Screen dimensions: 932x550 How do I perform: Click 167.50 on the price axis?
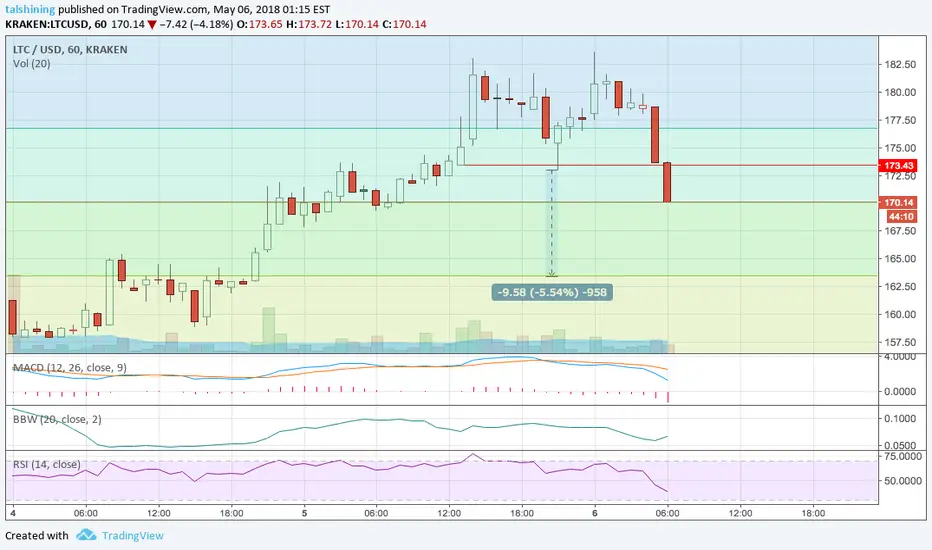[x=900, y=231]
